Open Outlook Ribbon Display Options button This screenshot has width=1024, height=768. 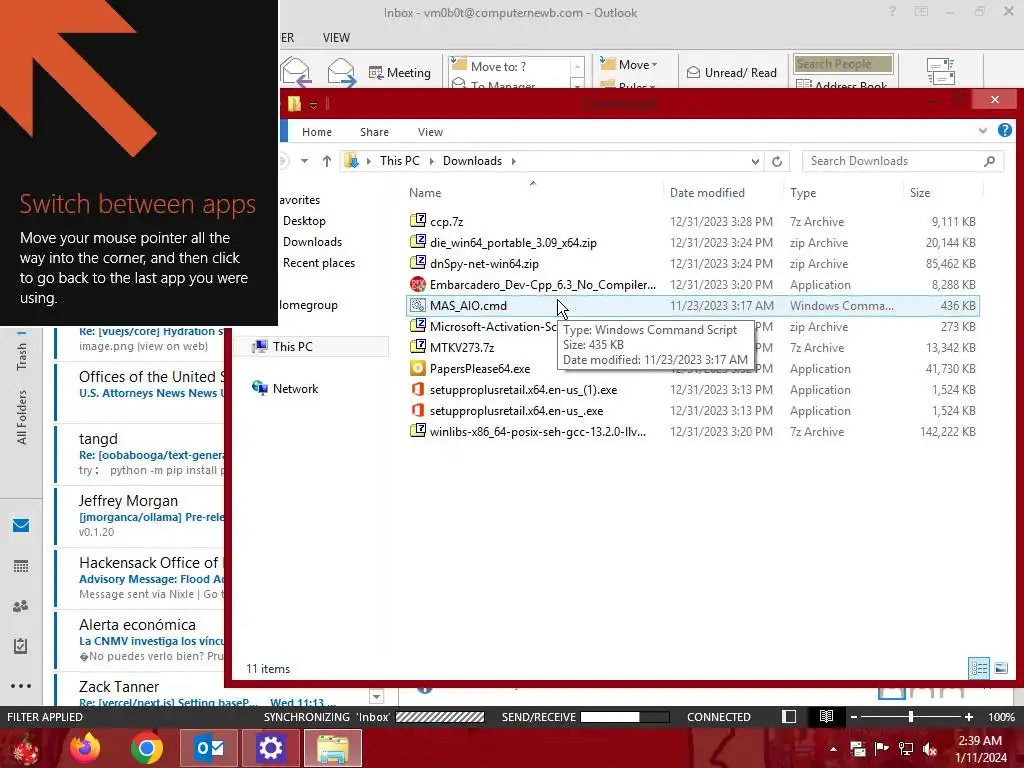click(921, 11)
